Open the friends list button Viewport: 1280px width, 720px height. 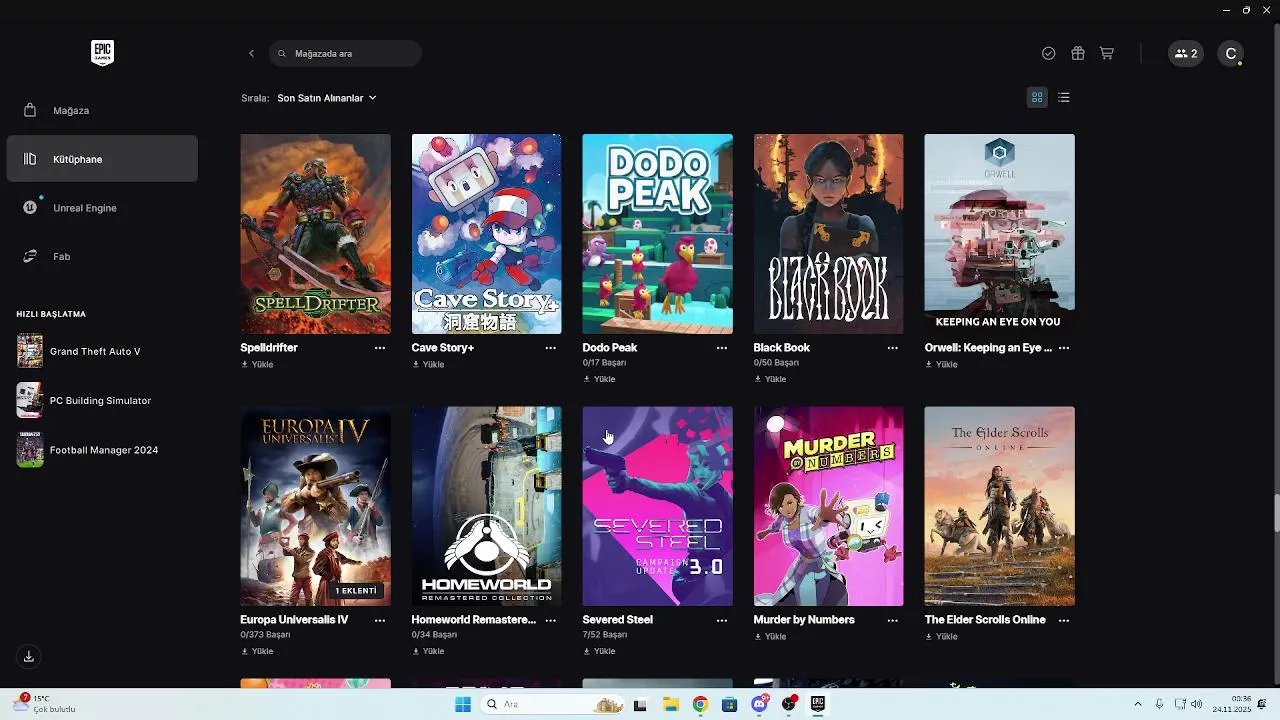tap(1185, 54)
